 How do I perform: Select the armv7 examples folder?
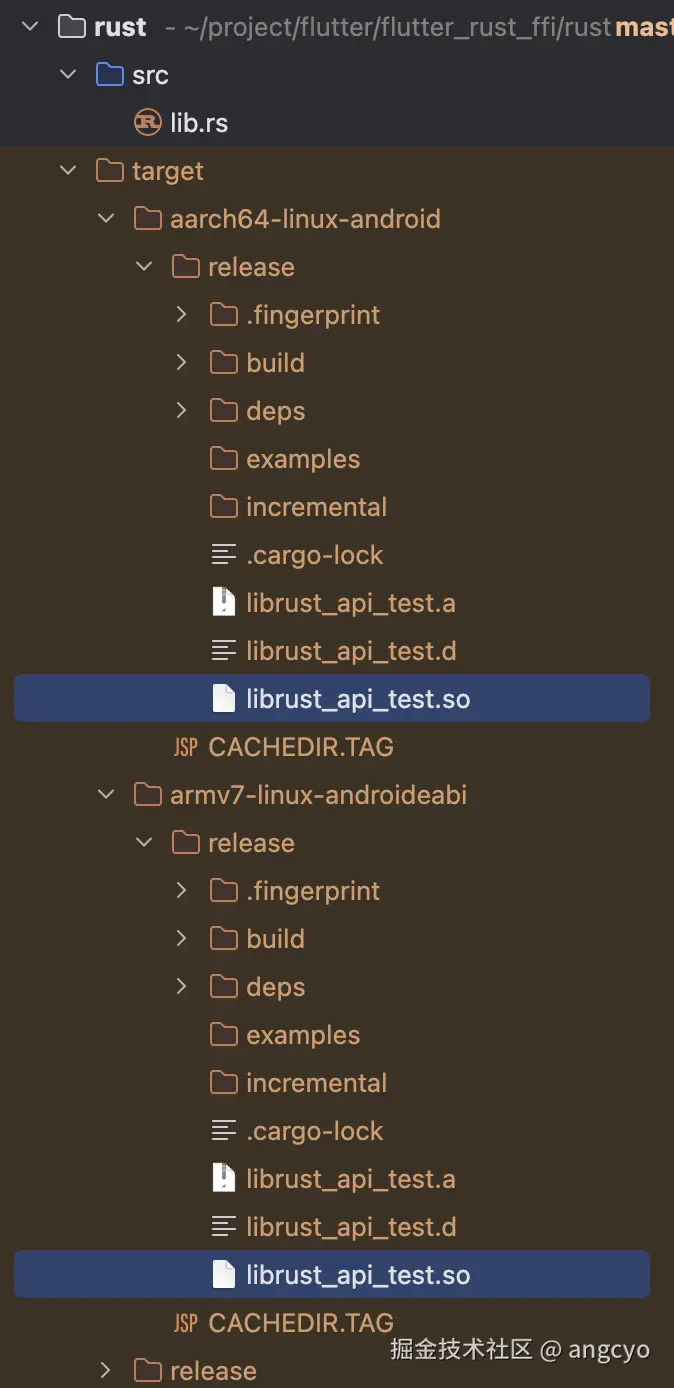point(302,1035)
